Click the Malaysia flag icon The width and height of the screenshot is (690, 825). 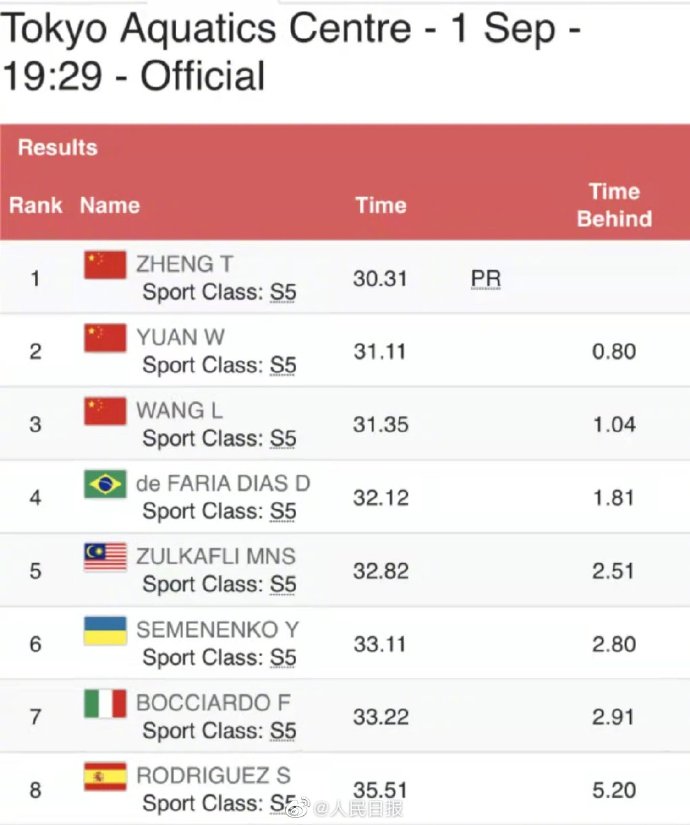click(105, 557)
